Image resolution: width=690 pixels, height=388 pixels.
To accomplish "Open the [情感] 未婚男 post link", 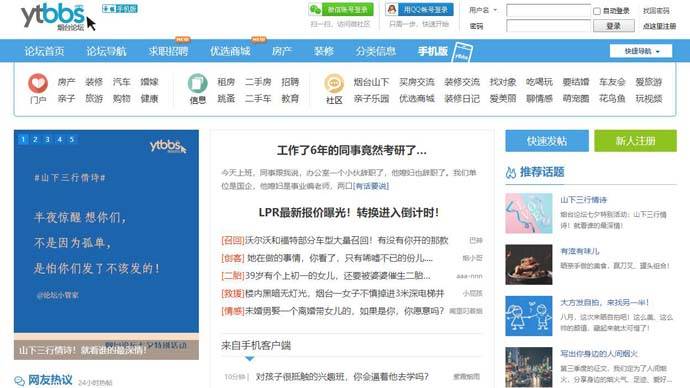I will click(x=333, y=311).
